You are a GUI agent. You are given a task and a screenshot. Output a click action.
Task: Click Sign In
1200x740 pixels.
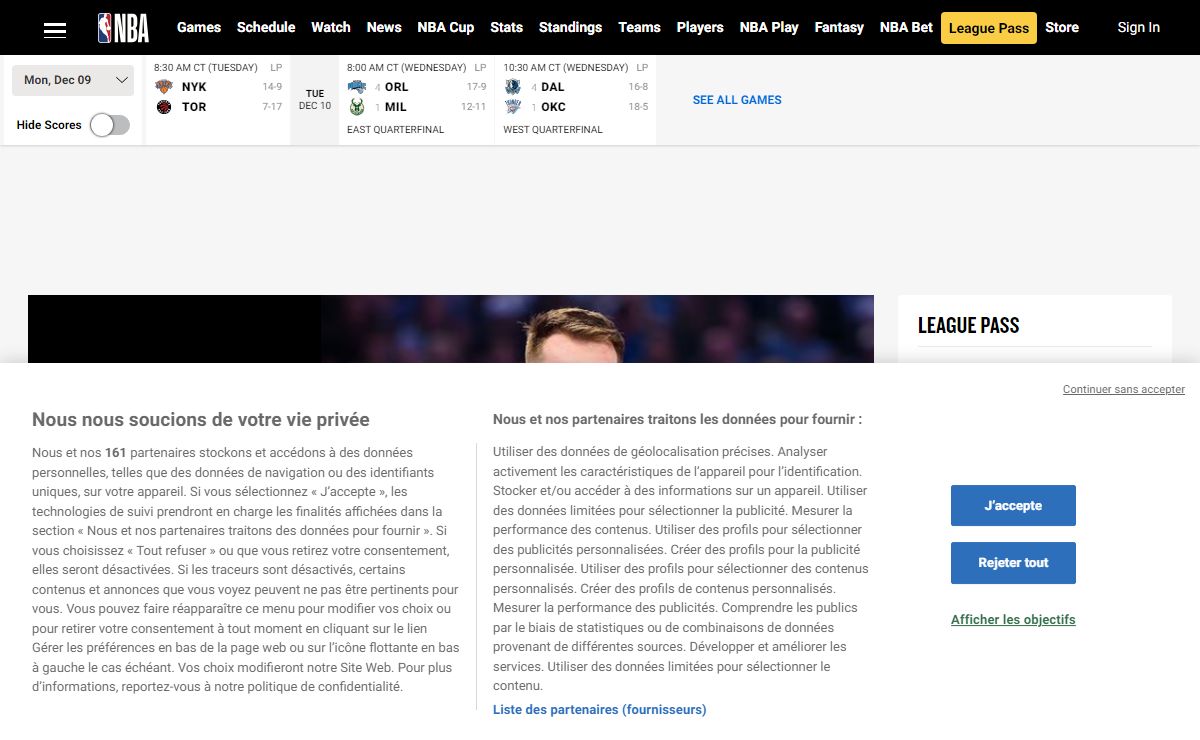point(1139,27)
